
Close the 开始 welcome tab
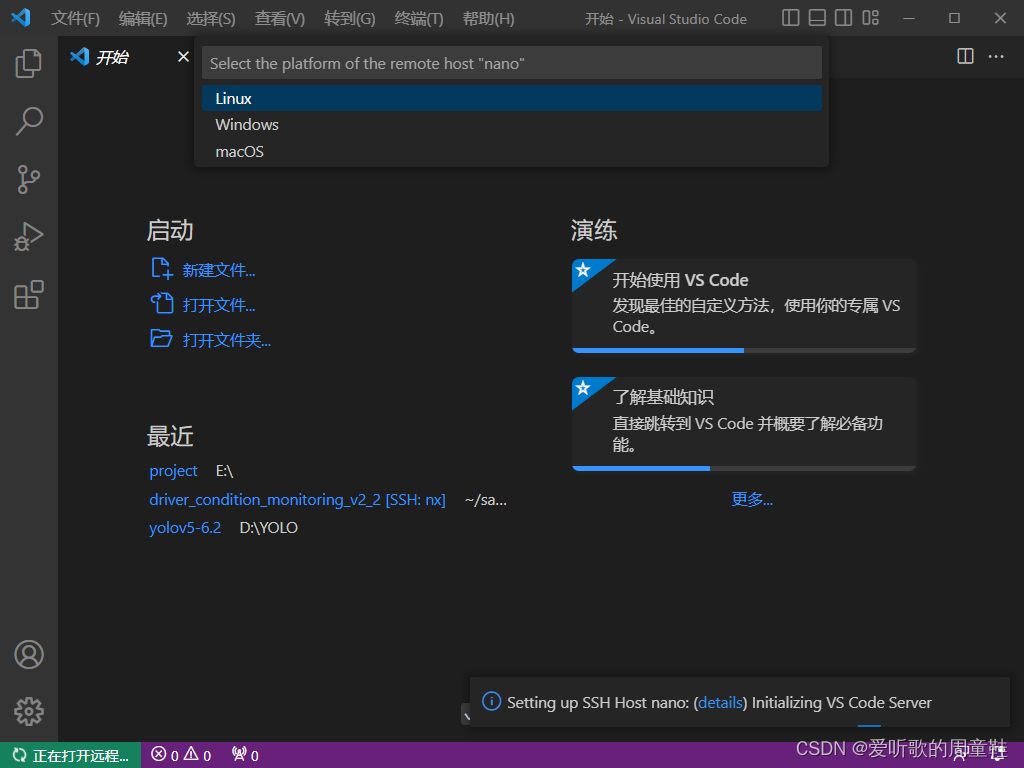coord(184,57)
